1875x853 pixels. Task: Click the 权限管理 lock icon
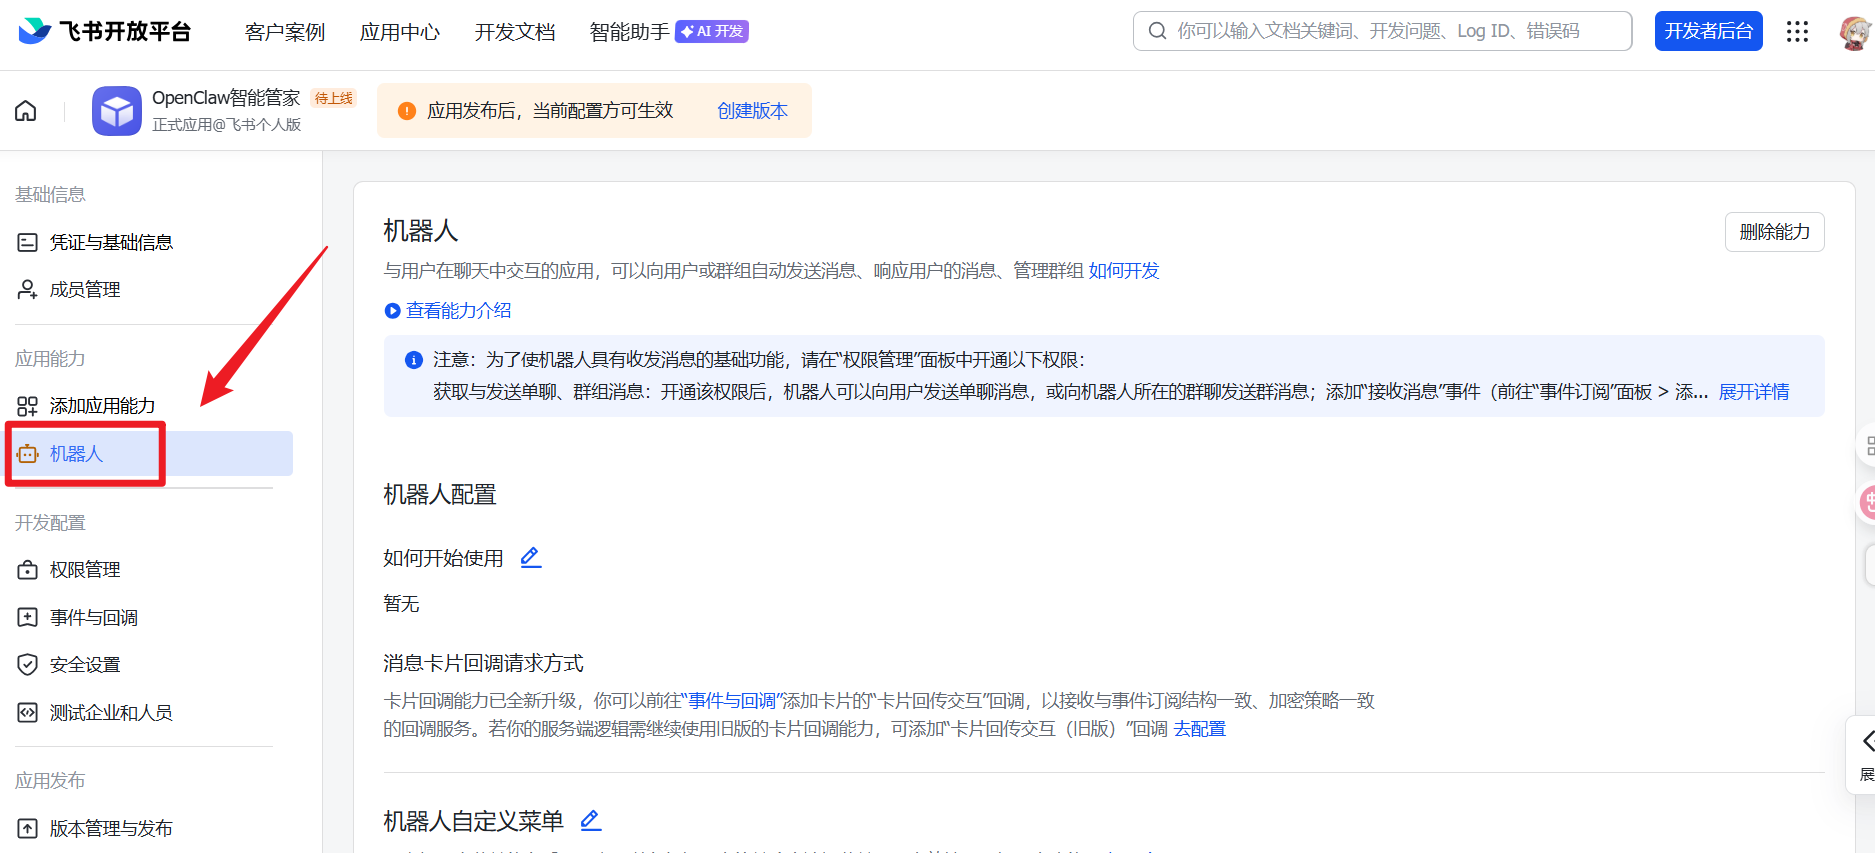pyautogui.click(x=28, y=570)
